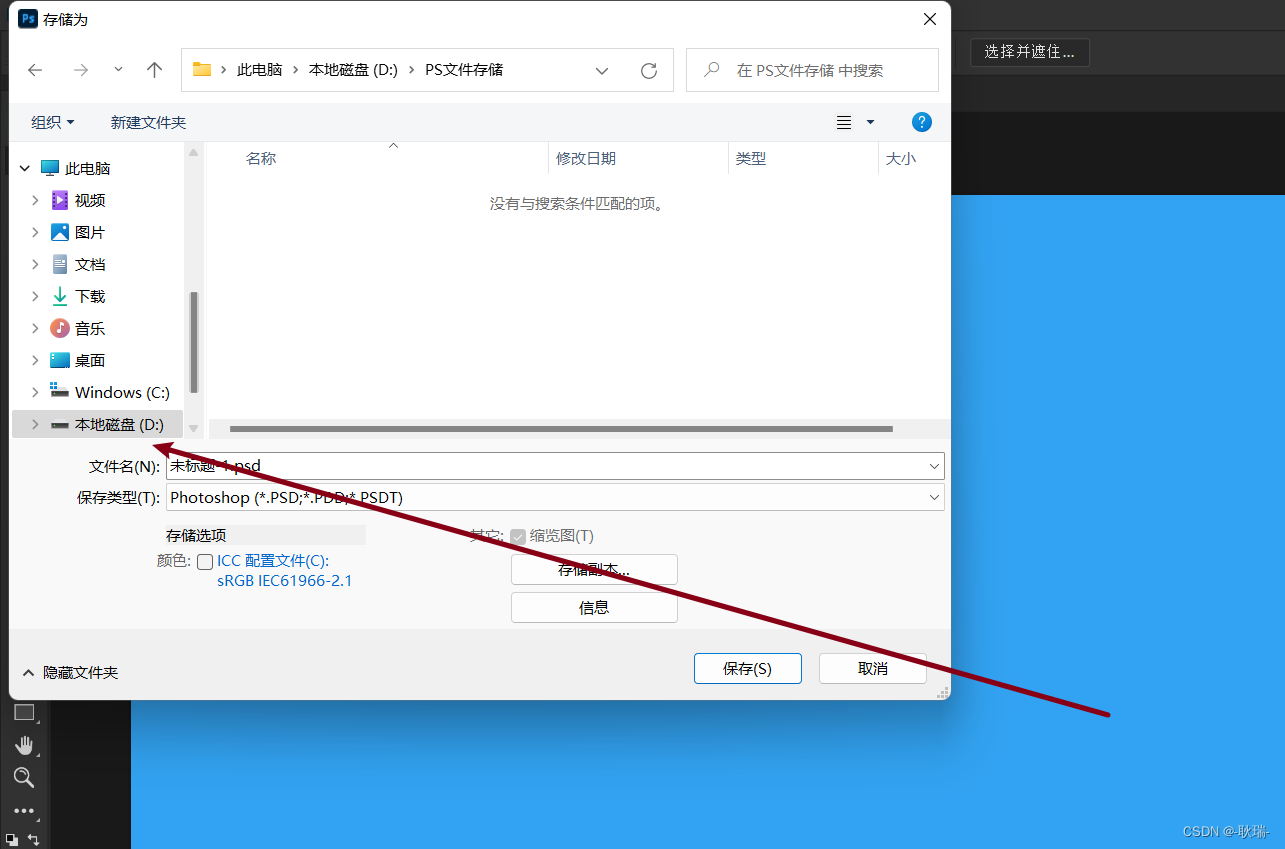Change view layout icon in dialog toolbar
Screen dimensions: 1285x849
[x=844, y=122]
